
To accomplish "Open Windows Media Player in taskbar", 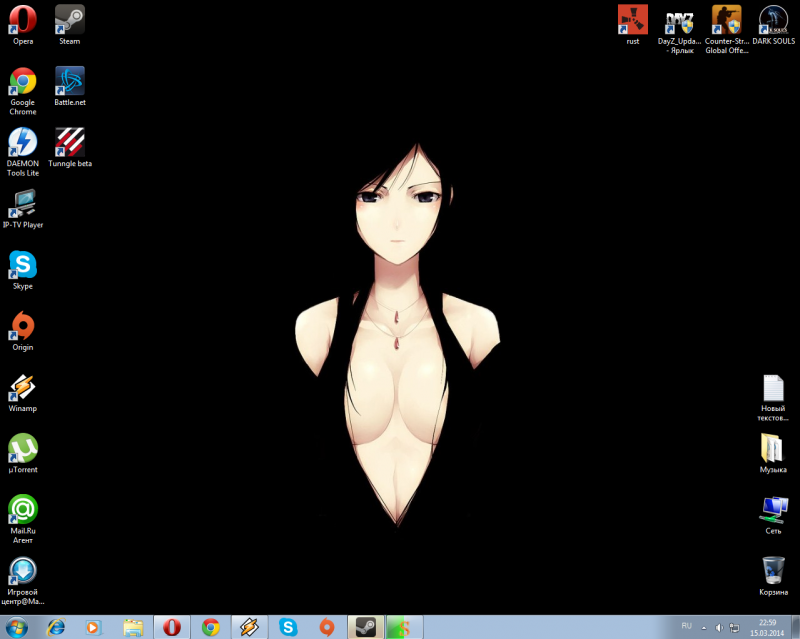I will coord(94,627).
